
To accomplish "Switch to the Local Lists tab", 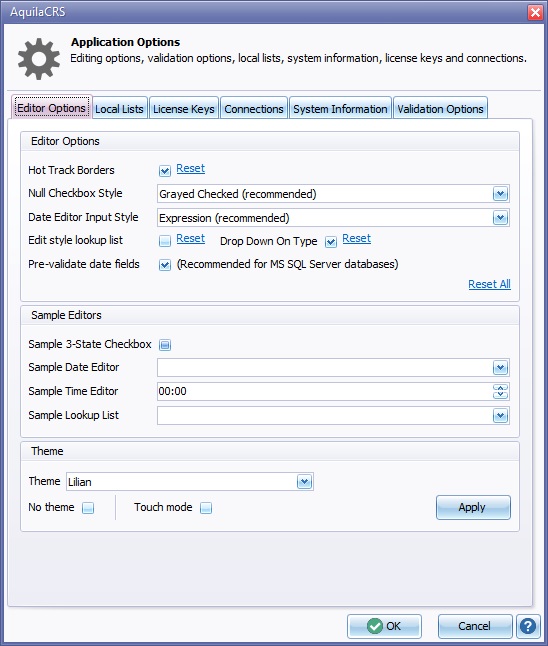I will coord(119,109).
